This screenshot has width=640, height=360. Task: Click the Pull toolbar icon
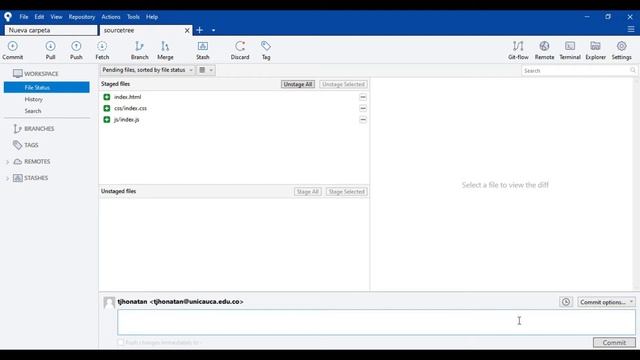tap(50, 51)
